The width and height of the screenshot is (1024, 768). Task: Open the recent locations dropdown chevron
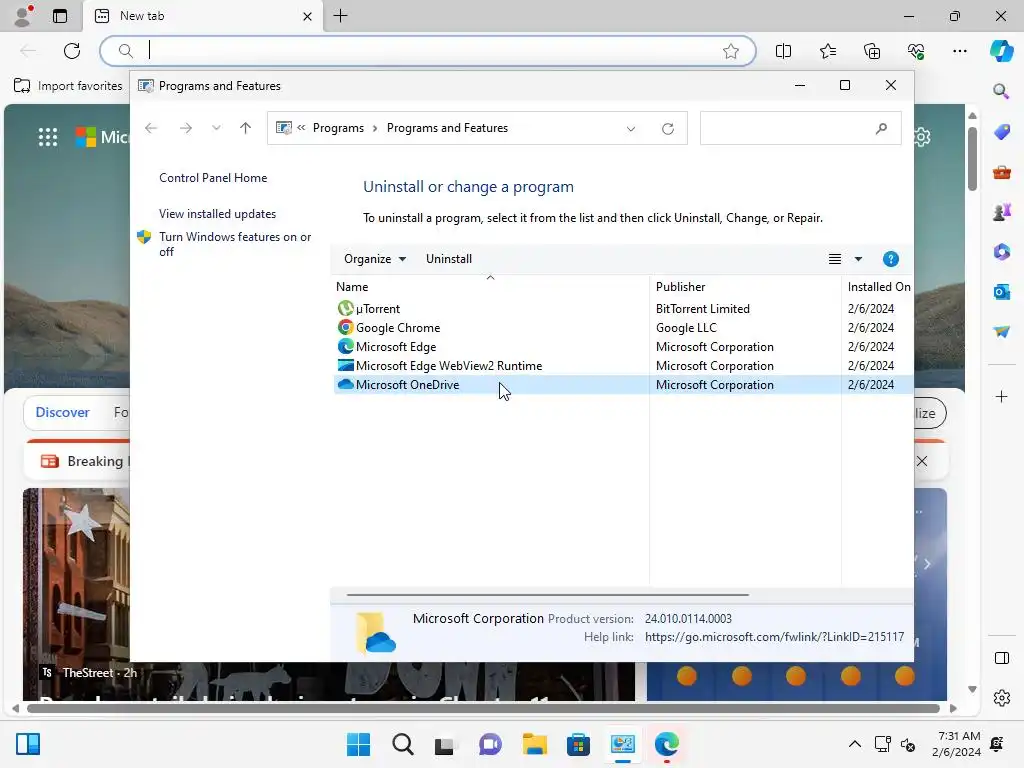pos(216,128)
